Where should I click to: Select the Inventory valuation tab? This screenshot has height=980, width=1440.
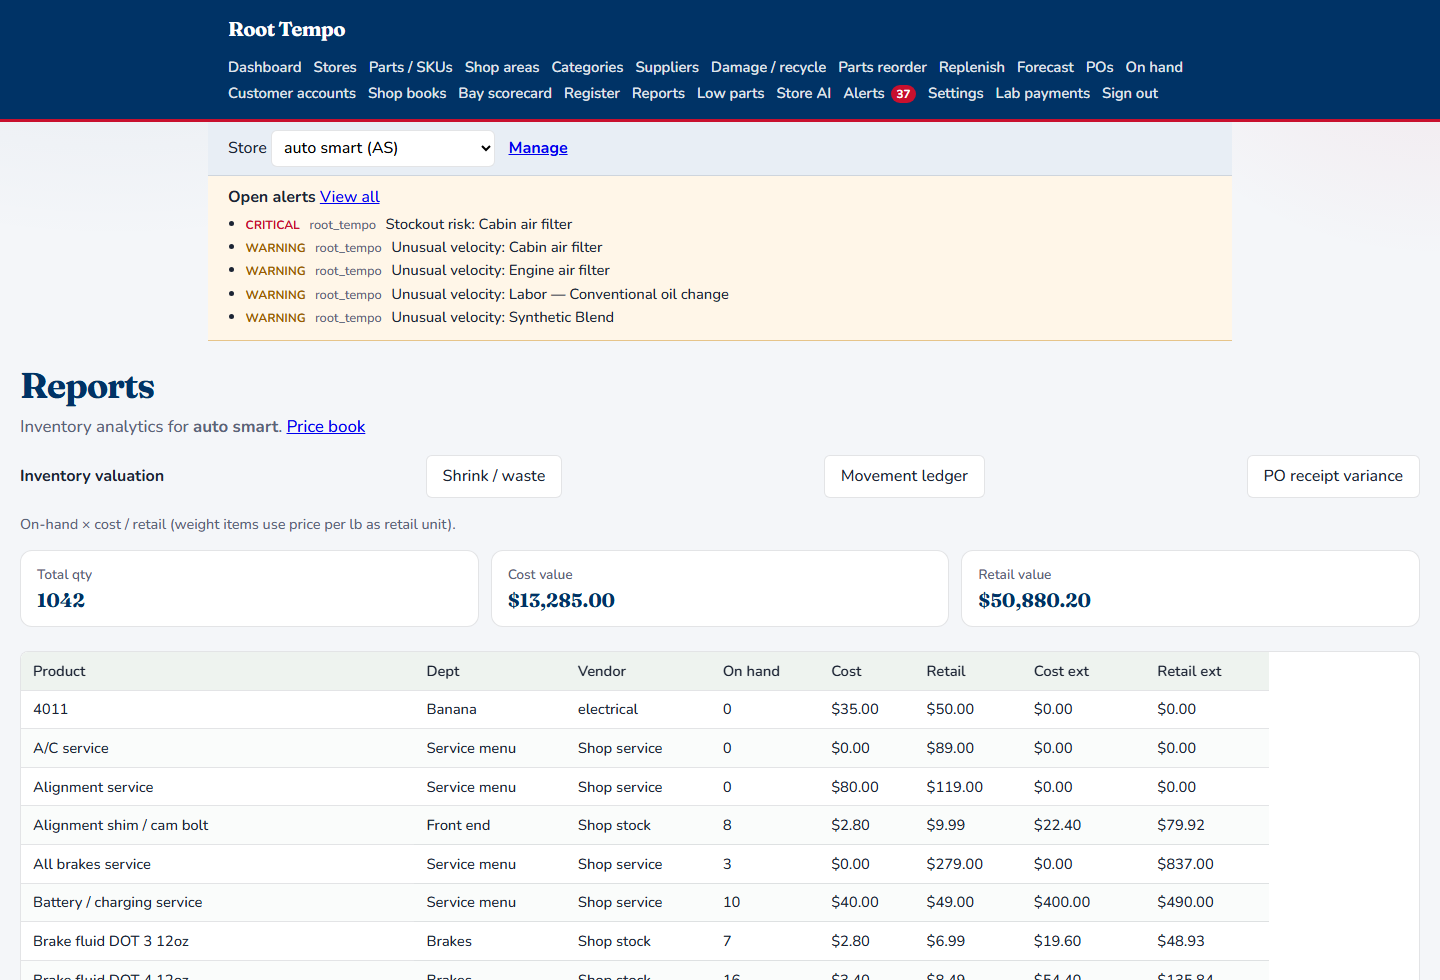92,476
